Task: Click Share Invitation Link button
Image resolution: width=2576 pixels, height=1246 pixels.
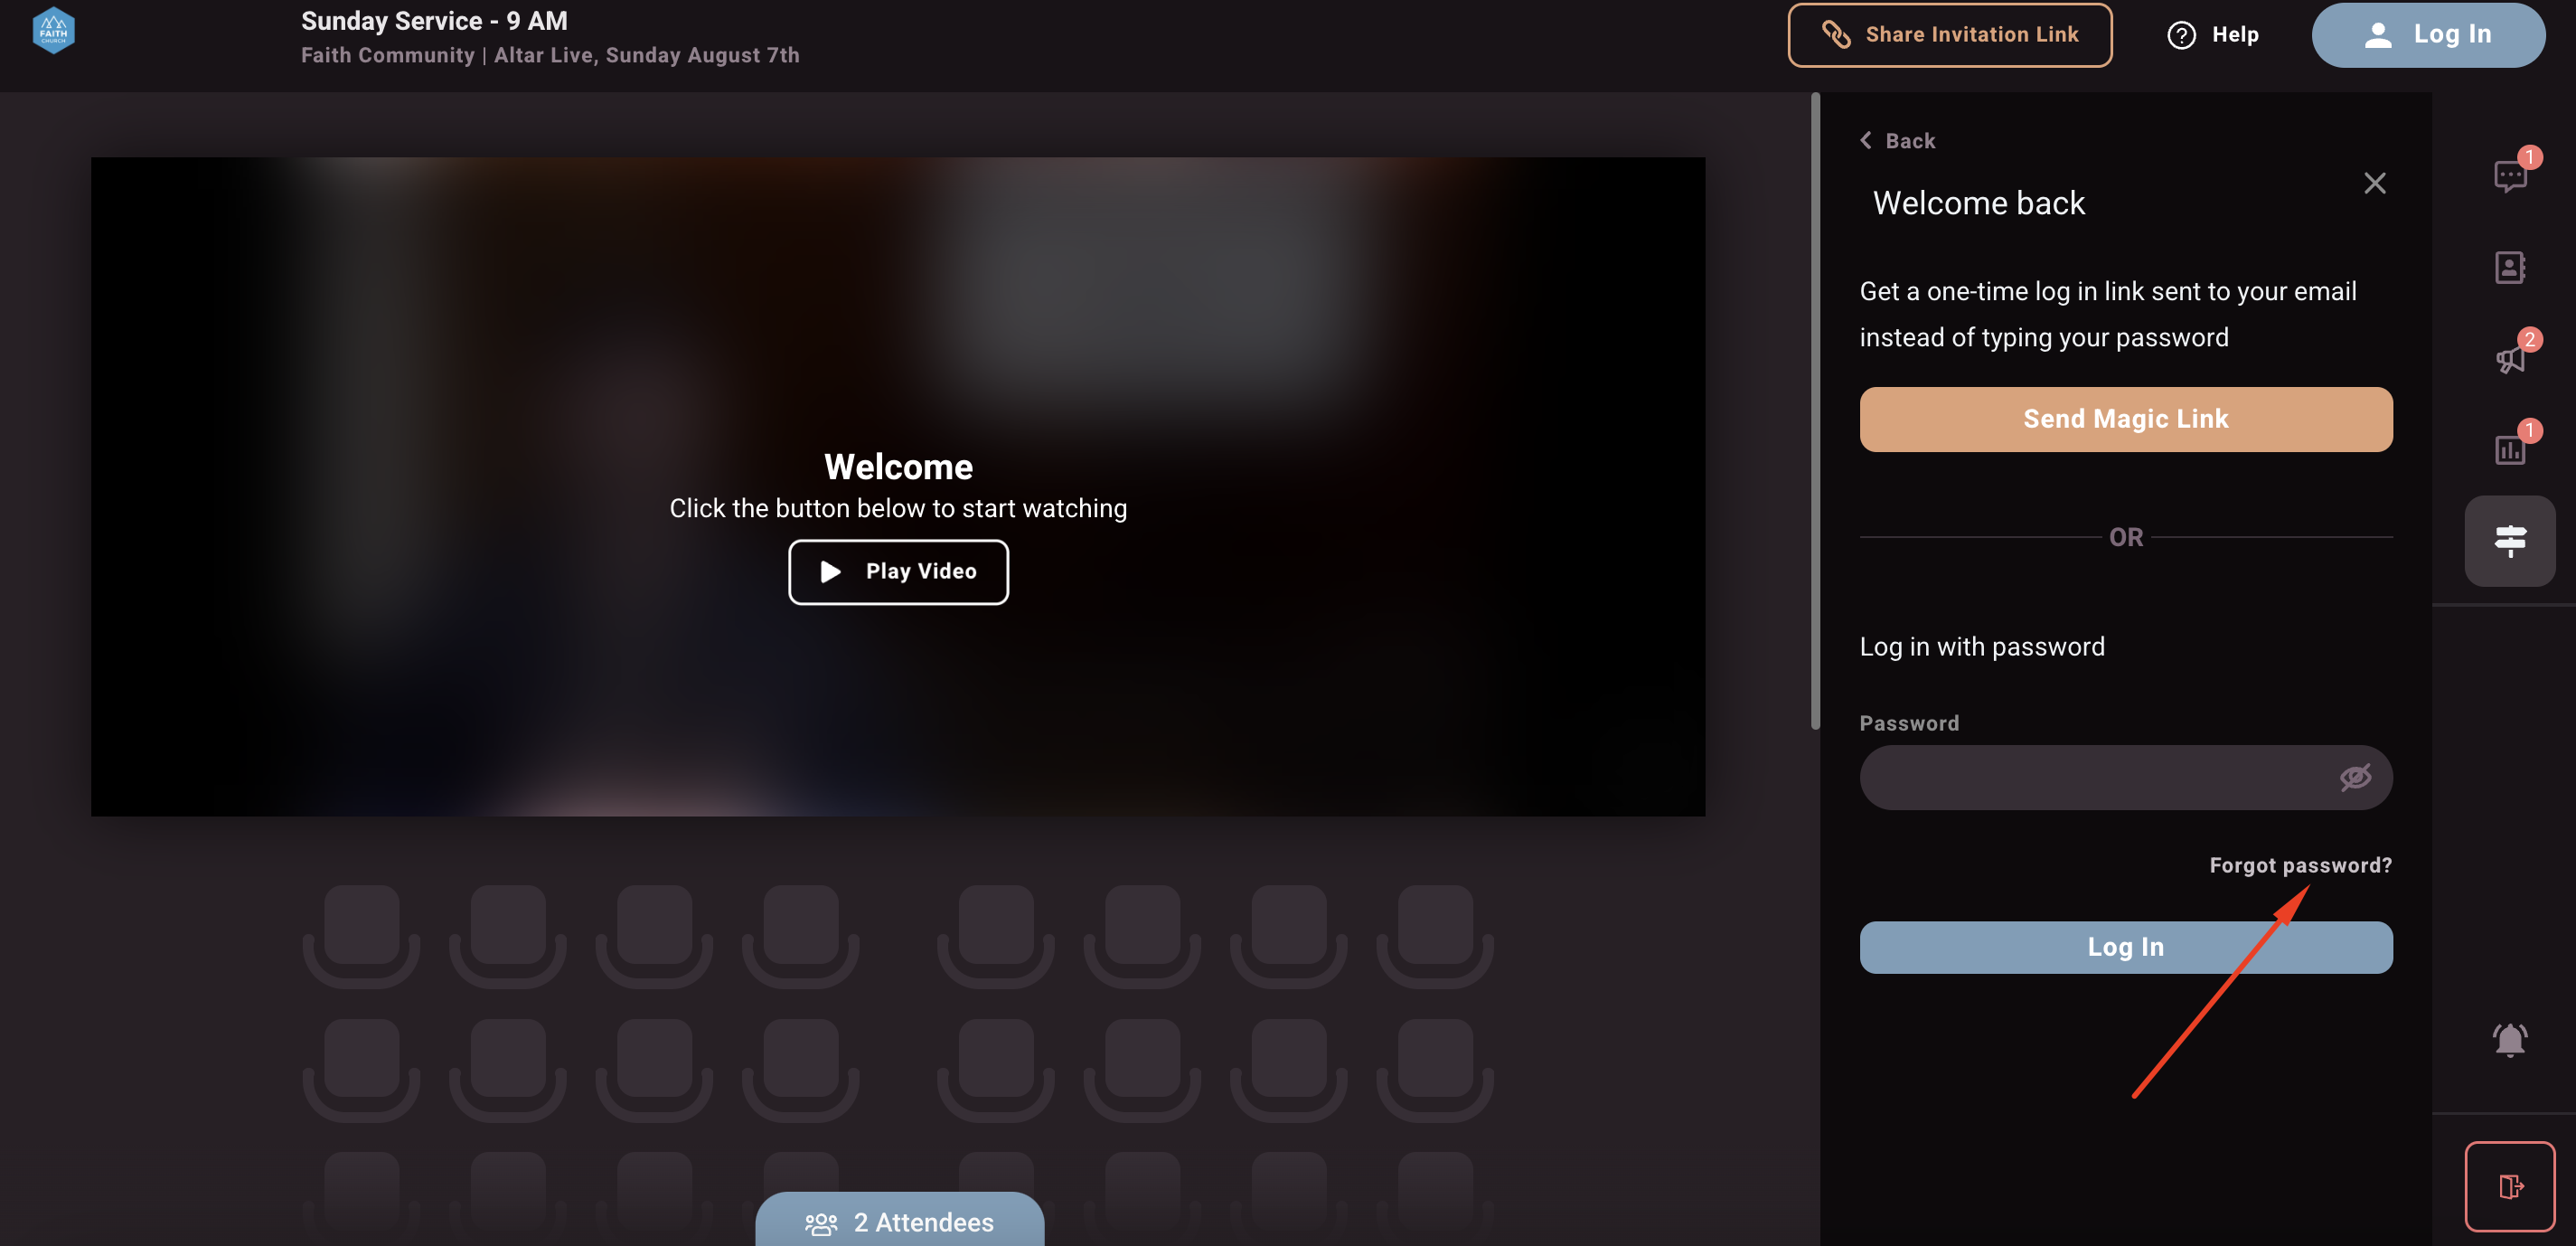Action: click(1949, 35)
